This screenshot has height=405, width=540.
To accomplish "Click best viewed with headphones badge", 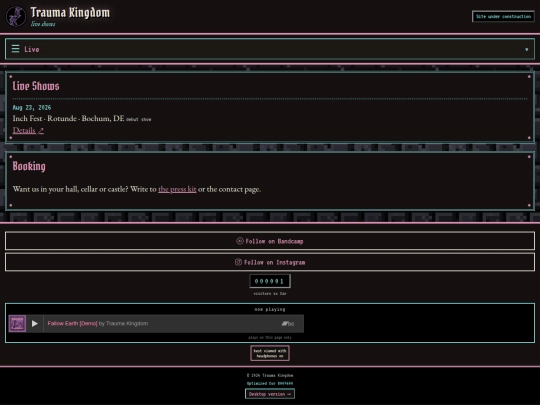I will (x=270, y=353).
